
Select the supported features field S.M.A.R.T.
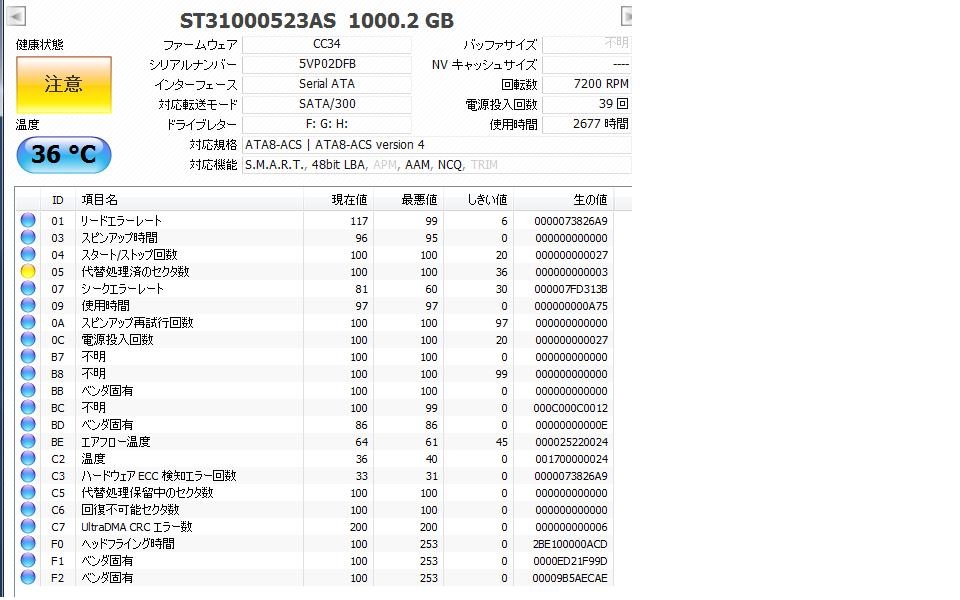[x=437, y=165]
